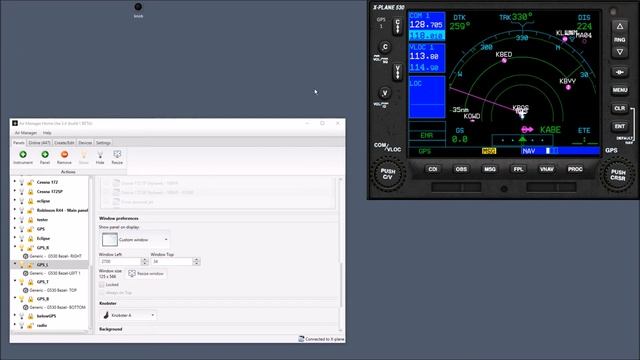Click the range down triangle on GPS
The height and width of the screenshot is (360, 640).
[620, 52]
